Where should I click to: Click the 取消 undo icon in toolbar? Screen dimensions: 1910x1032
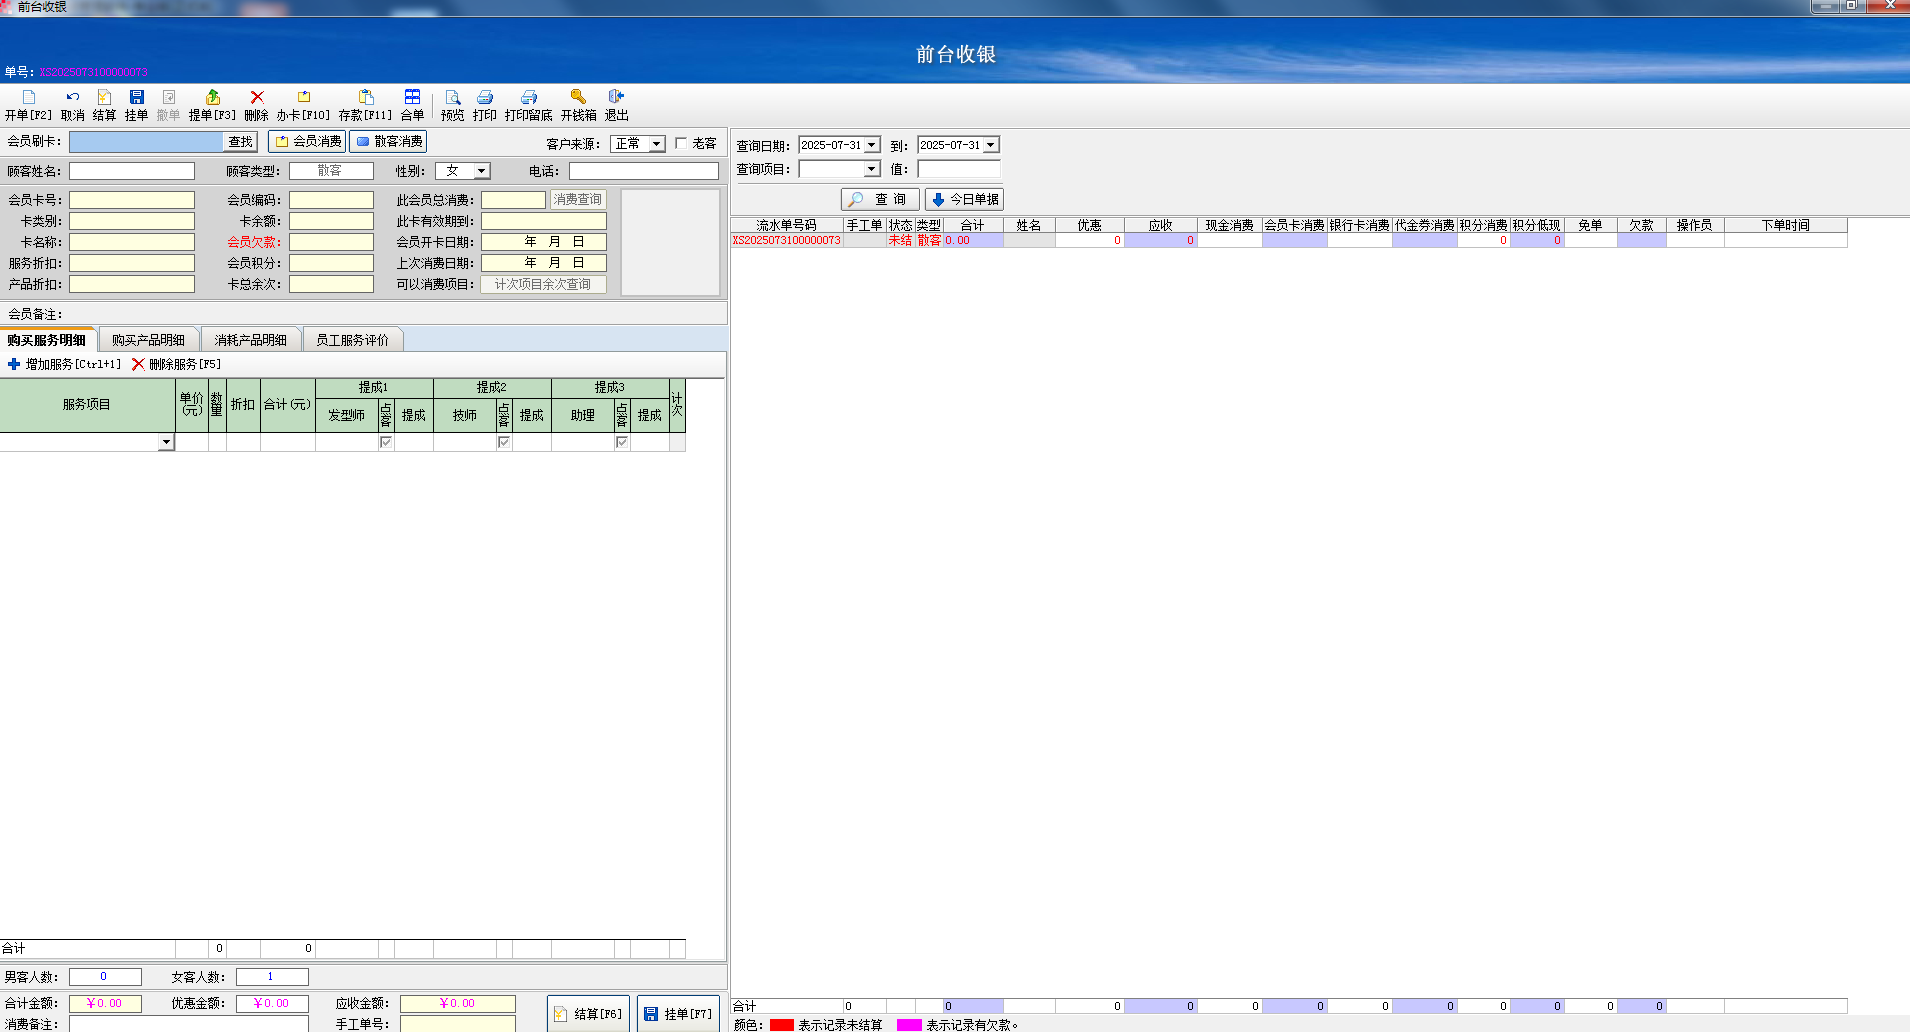[73, 98]
